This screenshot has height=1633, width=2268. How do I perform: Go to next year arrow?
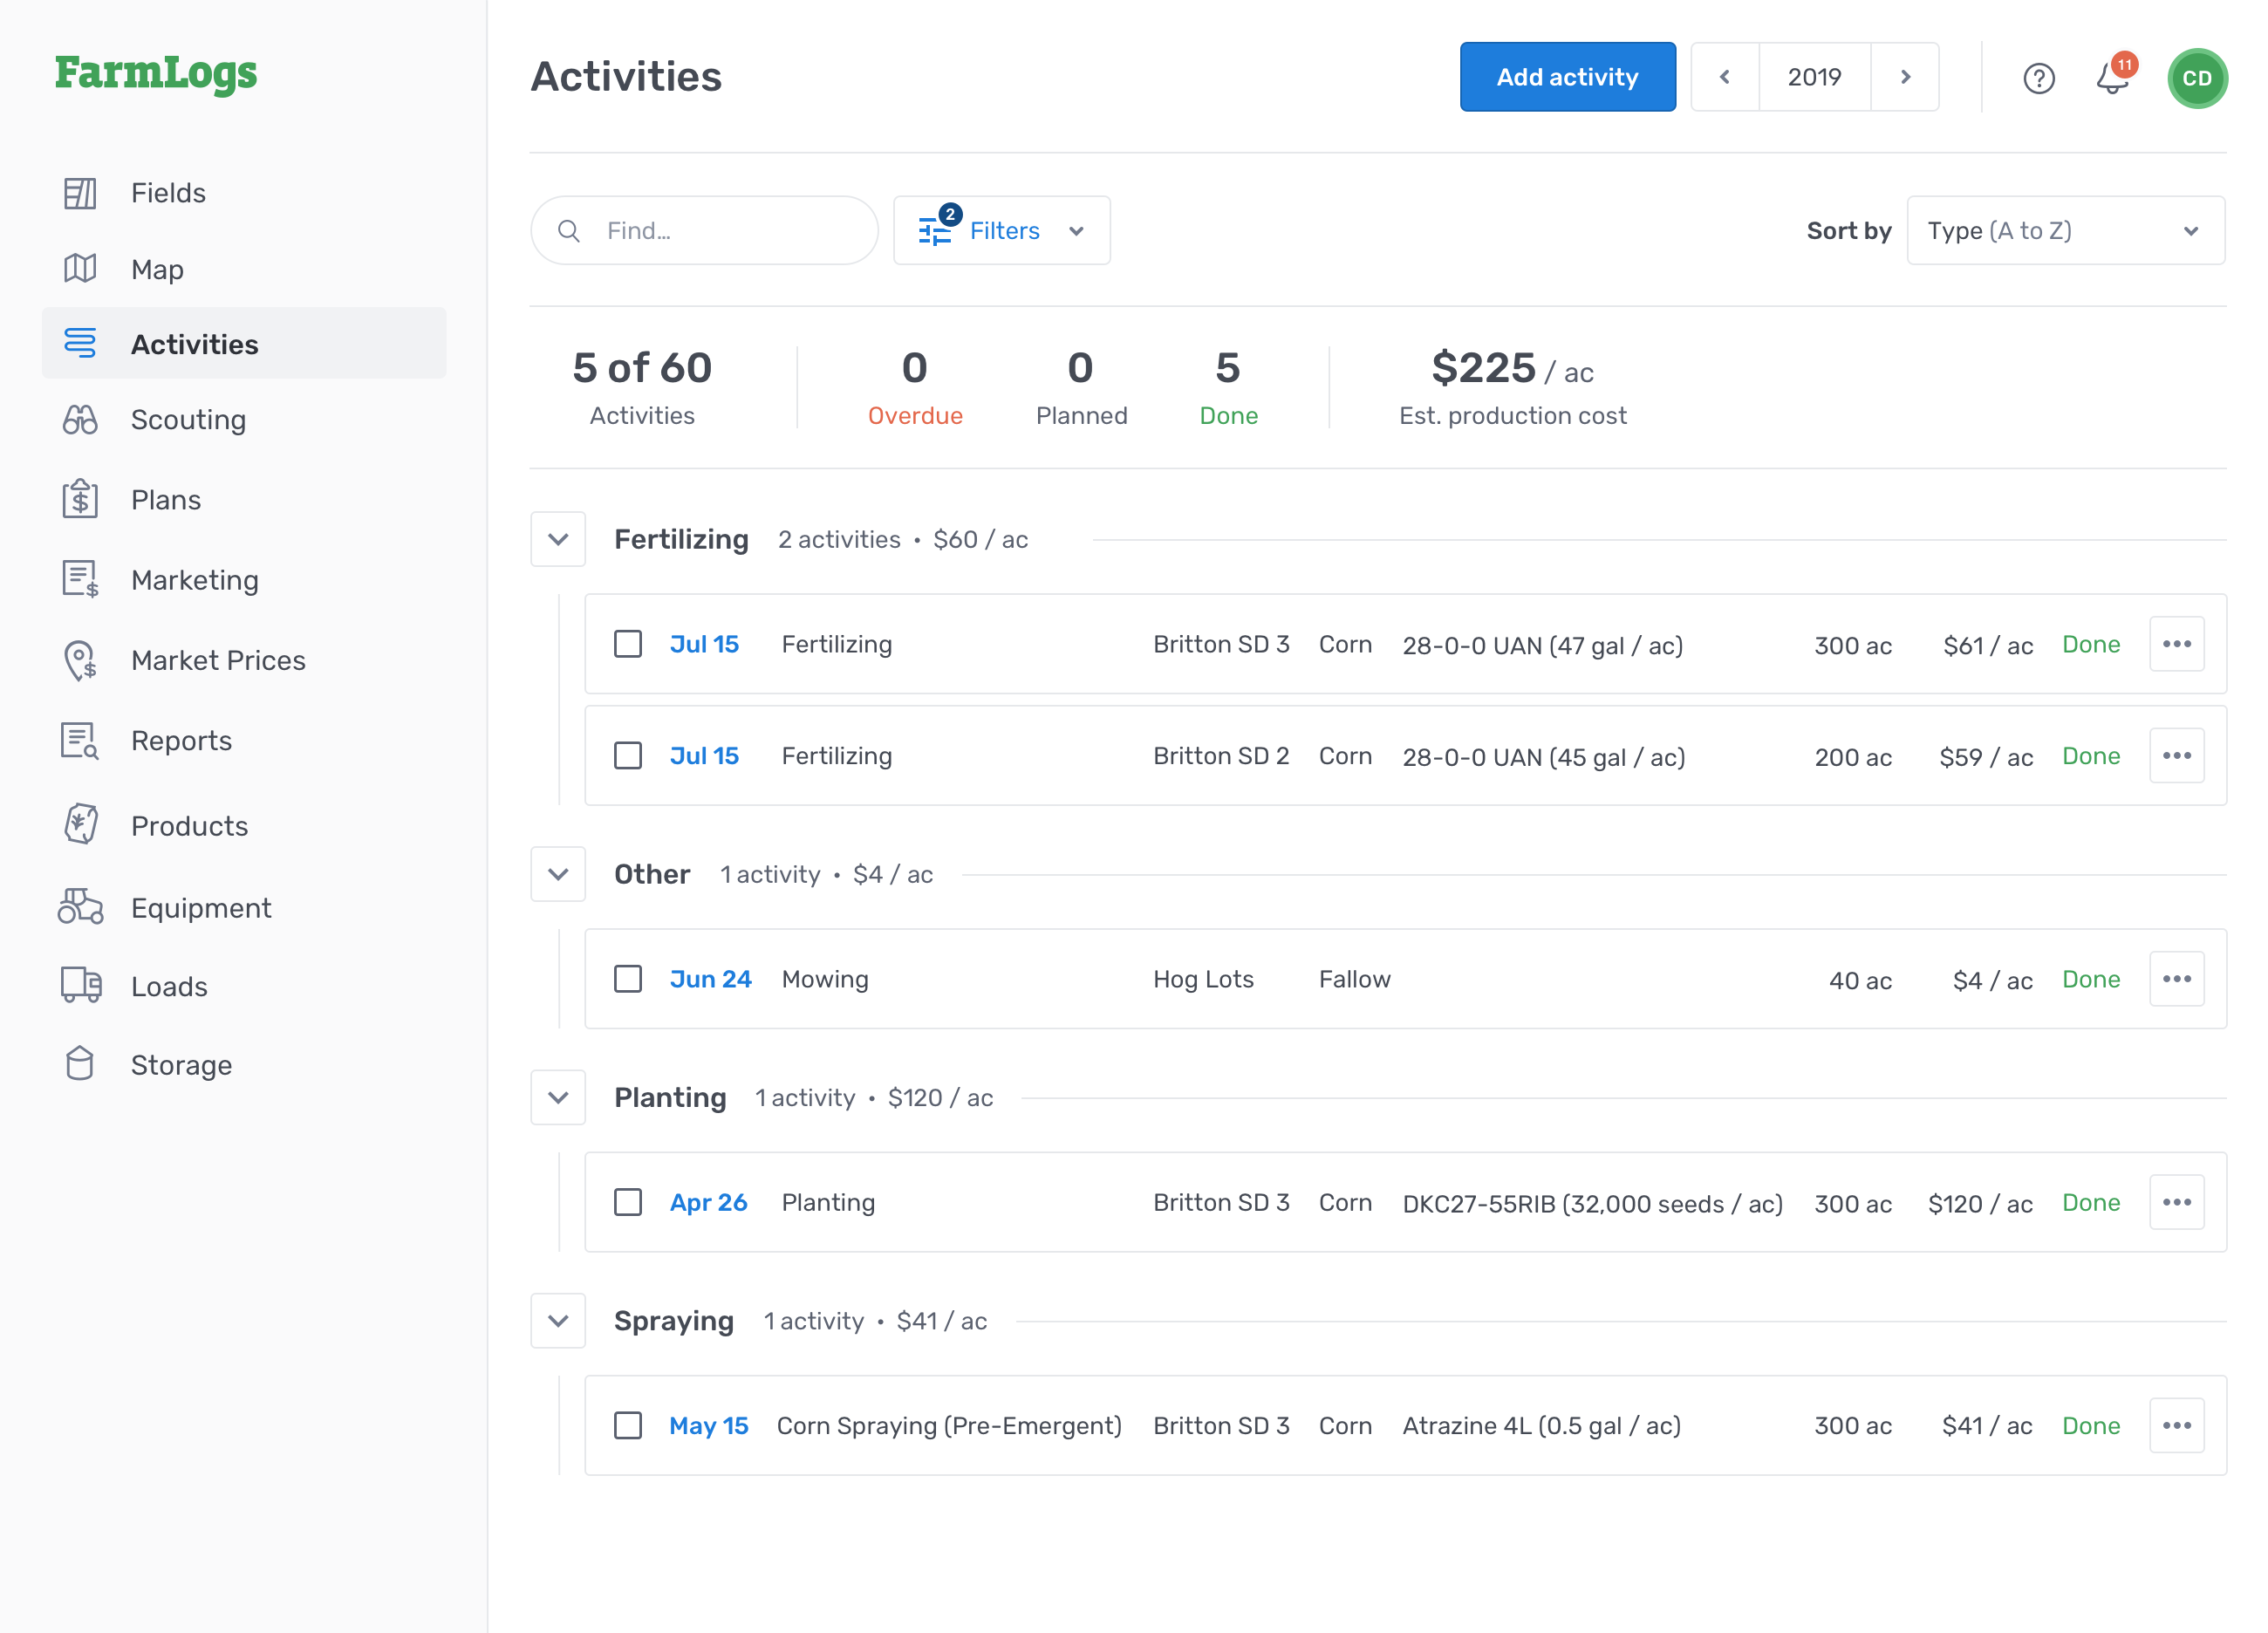1905,77
